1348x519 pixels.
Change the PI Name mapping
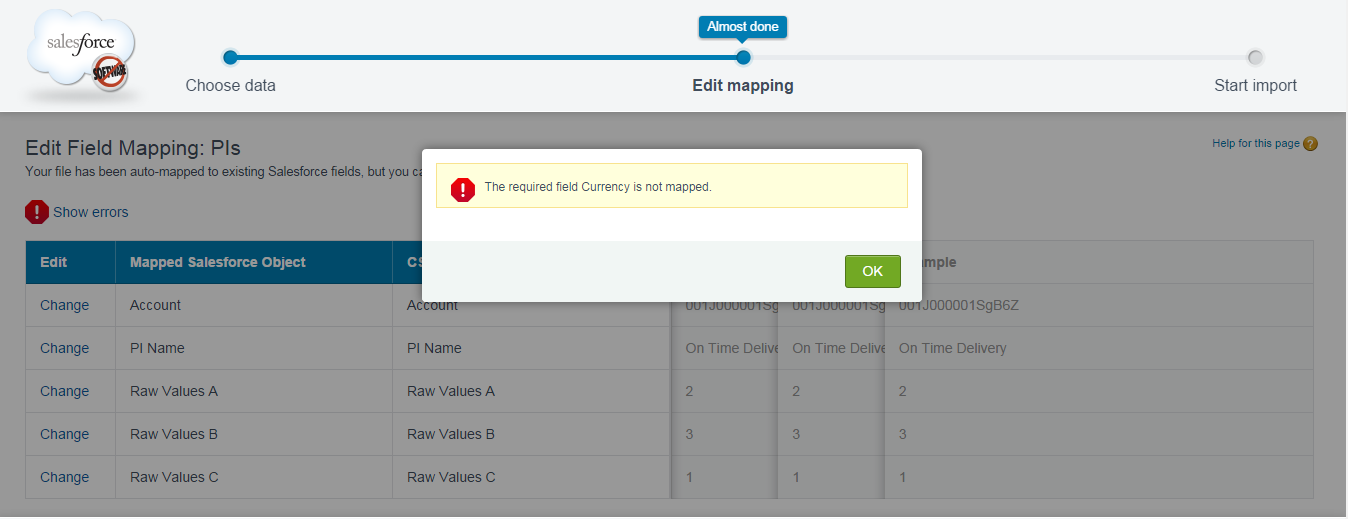[64, 348]
